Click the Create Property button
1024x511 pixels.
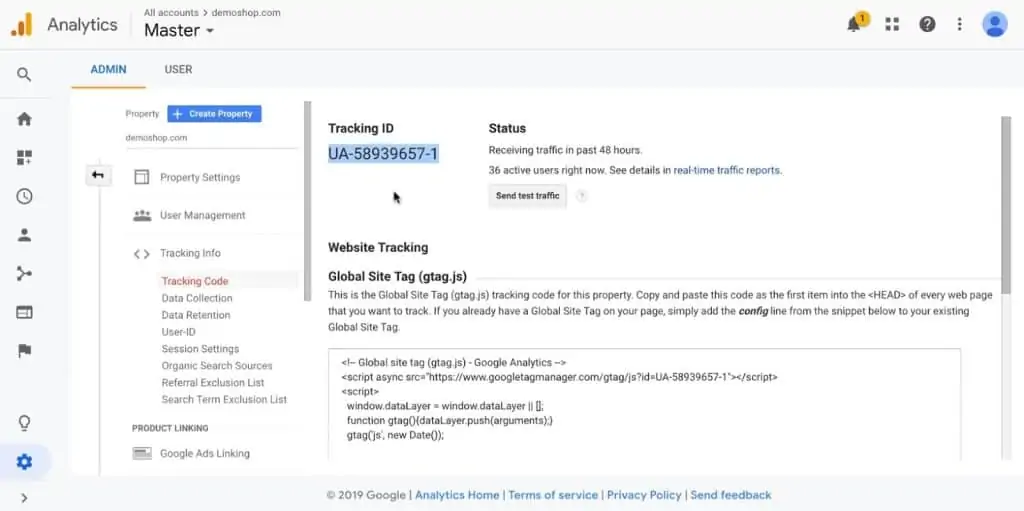(214, 114)
